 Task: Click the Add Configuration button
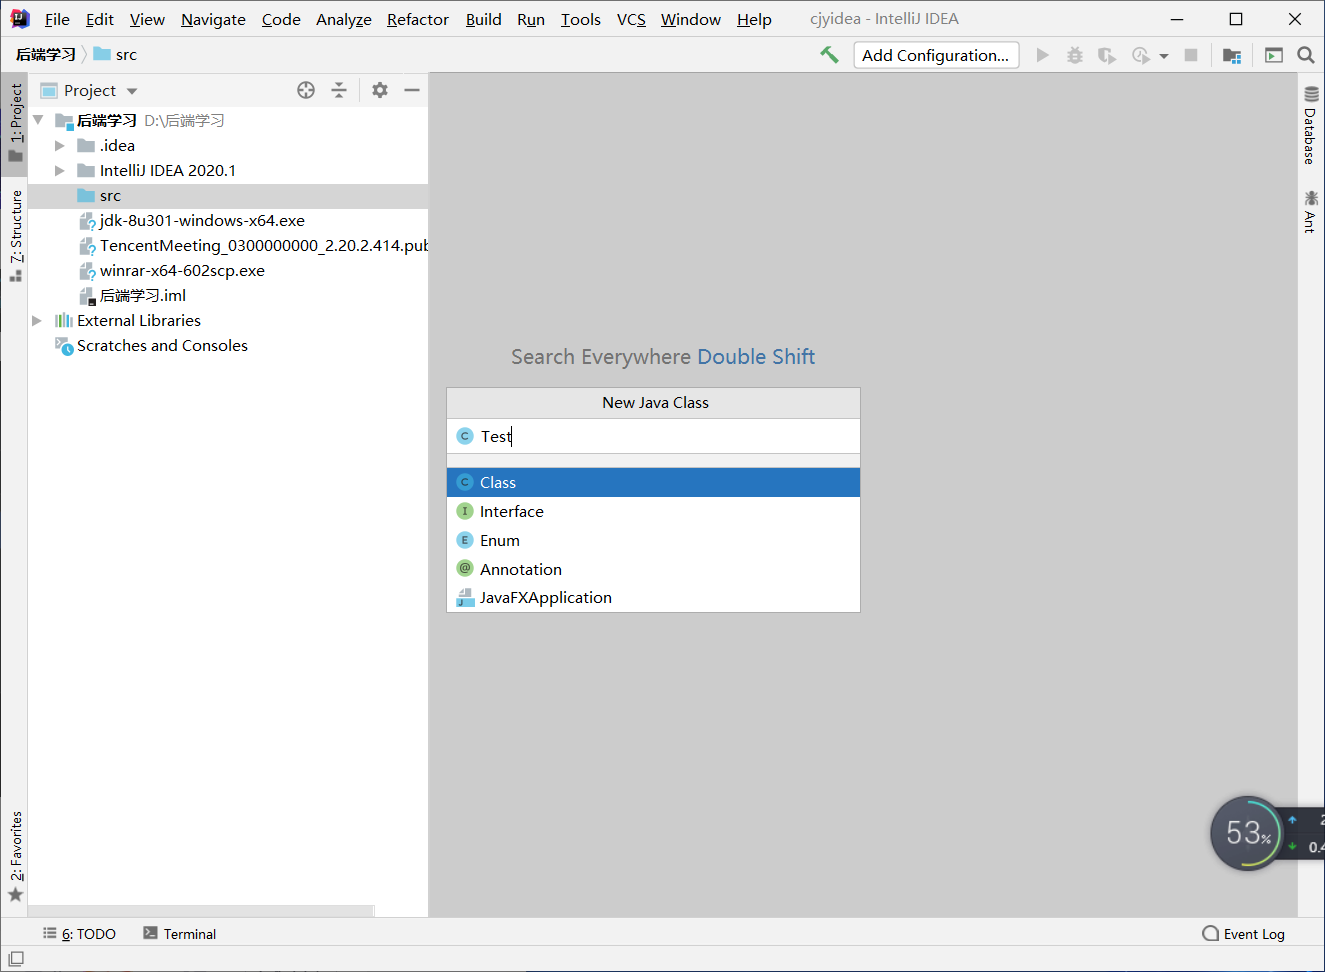(x=936, y=55)
